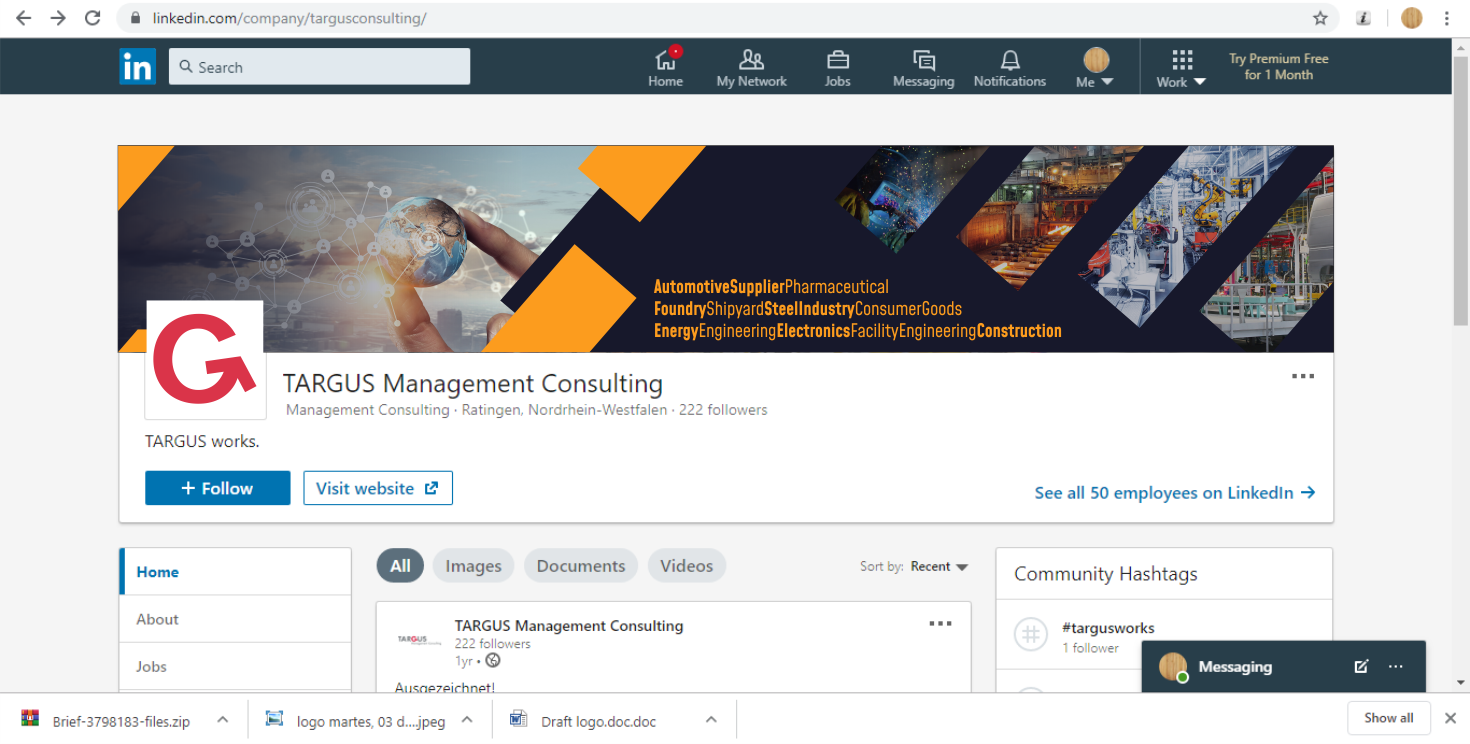Open the Chrome three-dot menu

1447,18
